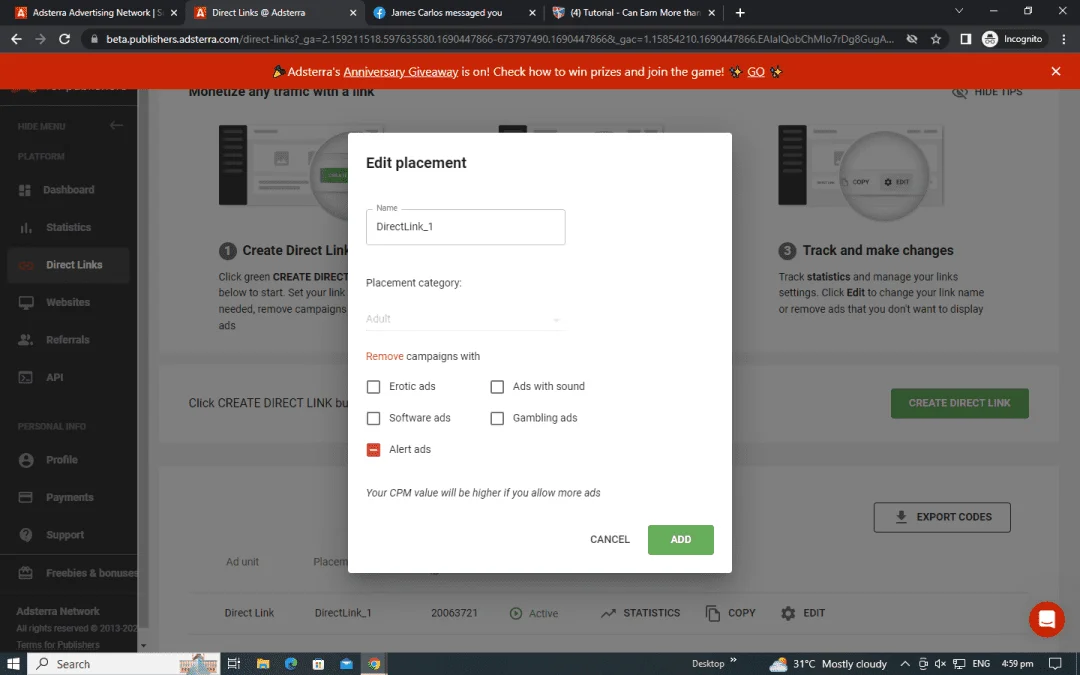The height and width of the screenshot is (675, 1080).
Task: Check the Gambling ads checkbox
Action: click(497, 418)
